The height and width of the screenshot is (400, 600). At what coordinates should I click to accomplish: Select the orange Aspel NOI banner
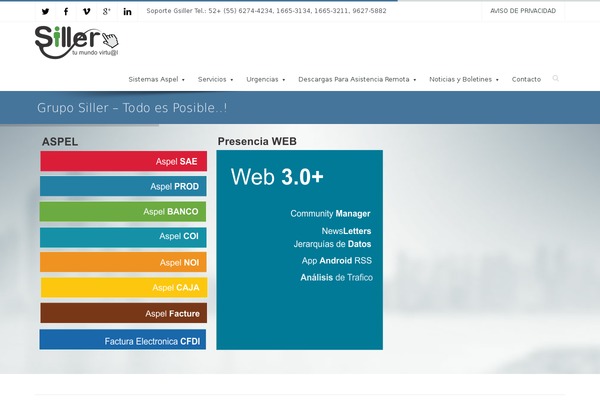tap(123, 262)
